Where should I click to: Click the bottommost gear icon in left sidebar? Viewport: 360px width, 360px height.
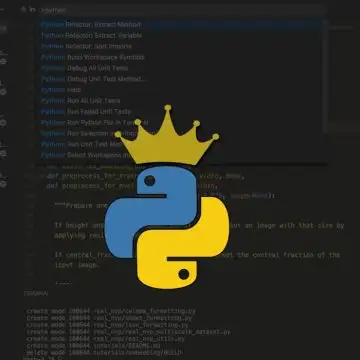[x=3, y=184]
